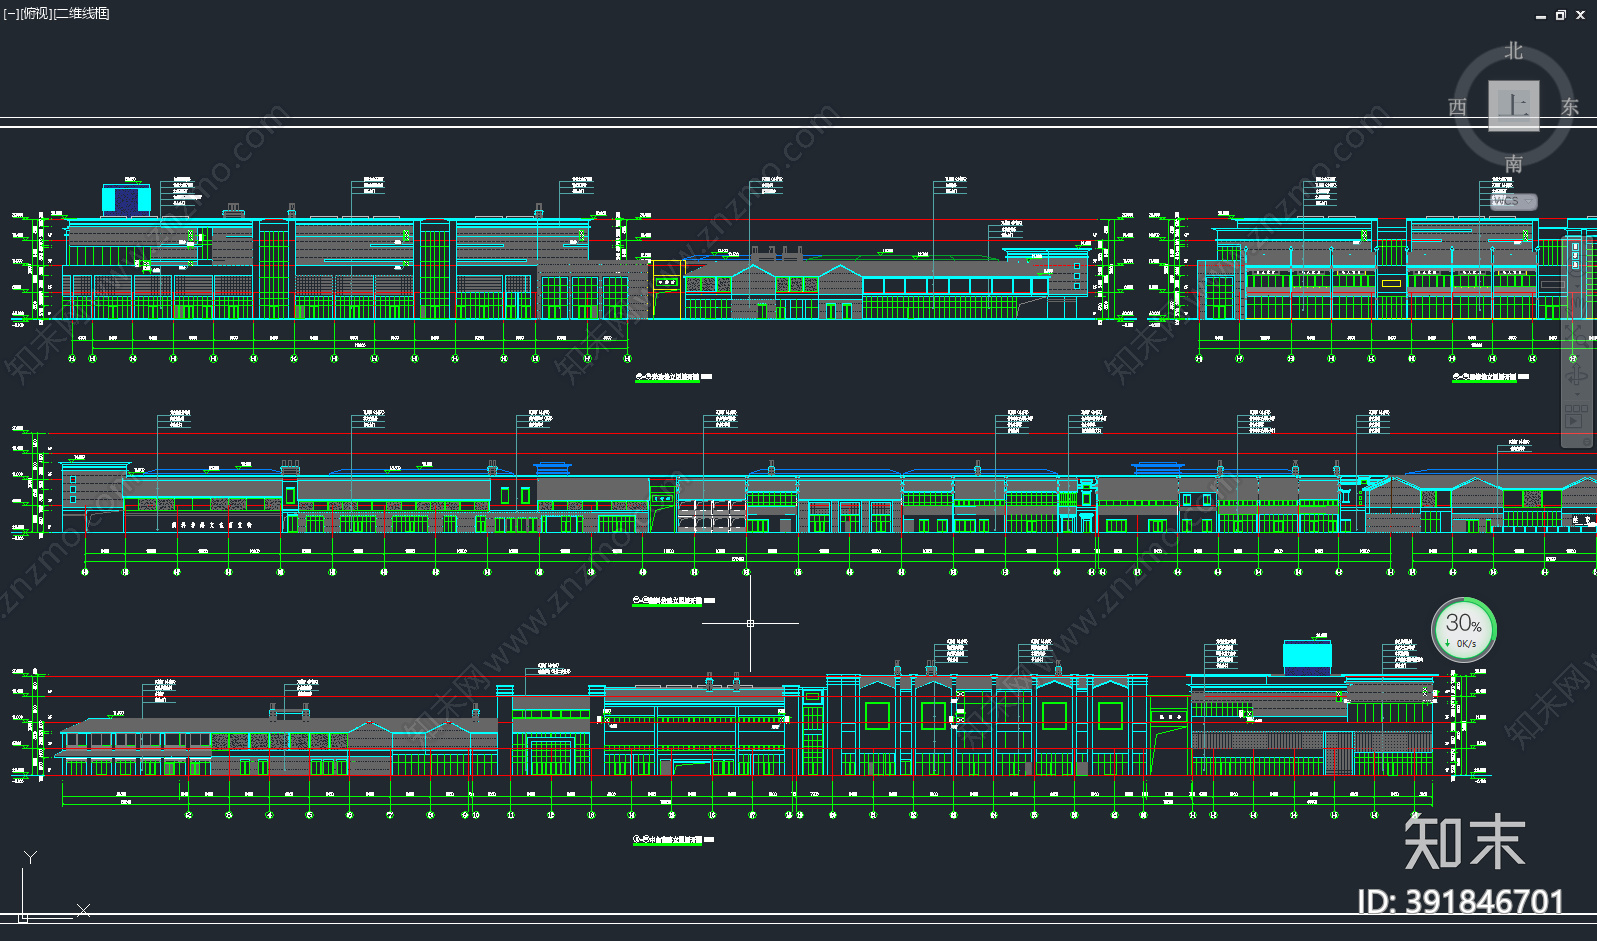The height and width of the screenshot is (941, 1597).
Task: Restore down the drawing window
Action: [x=1560, y=15]
